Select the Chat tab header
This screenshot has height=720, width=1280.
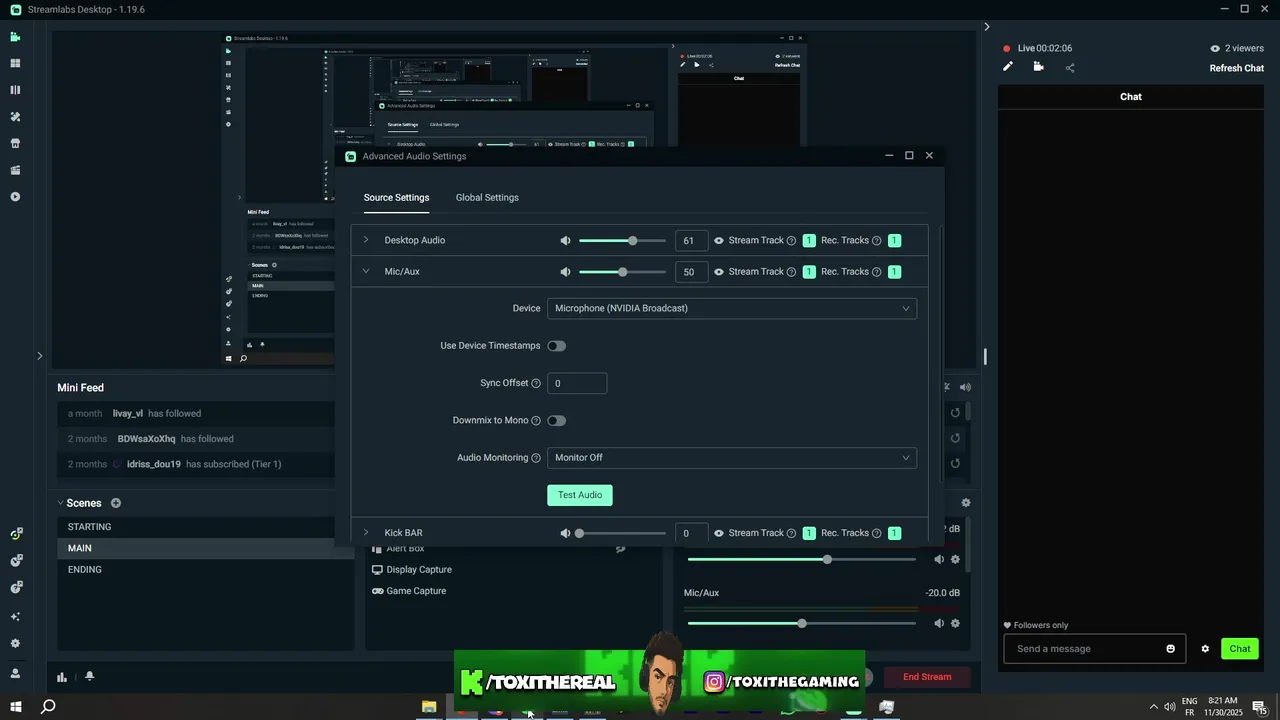(x=1131, y=97)
